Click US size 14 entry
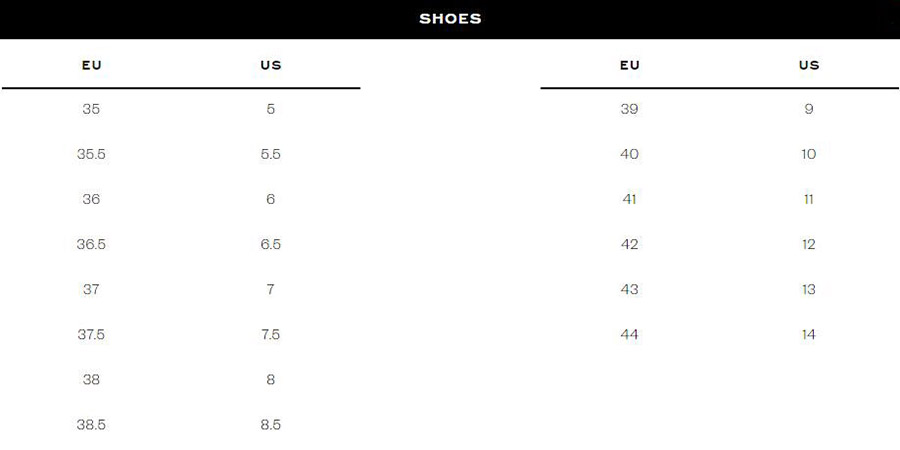Image resolution: width=900 pixels, height=450 pixels. click(809, 335)
